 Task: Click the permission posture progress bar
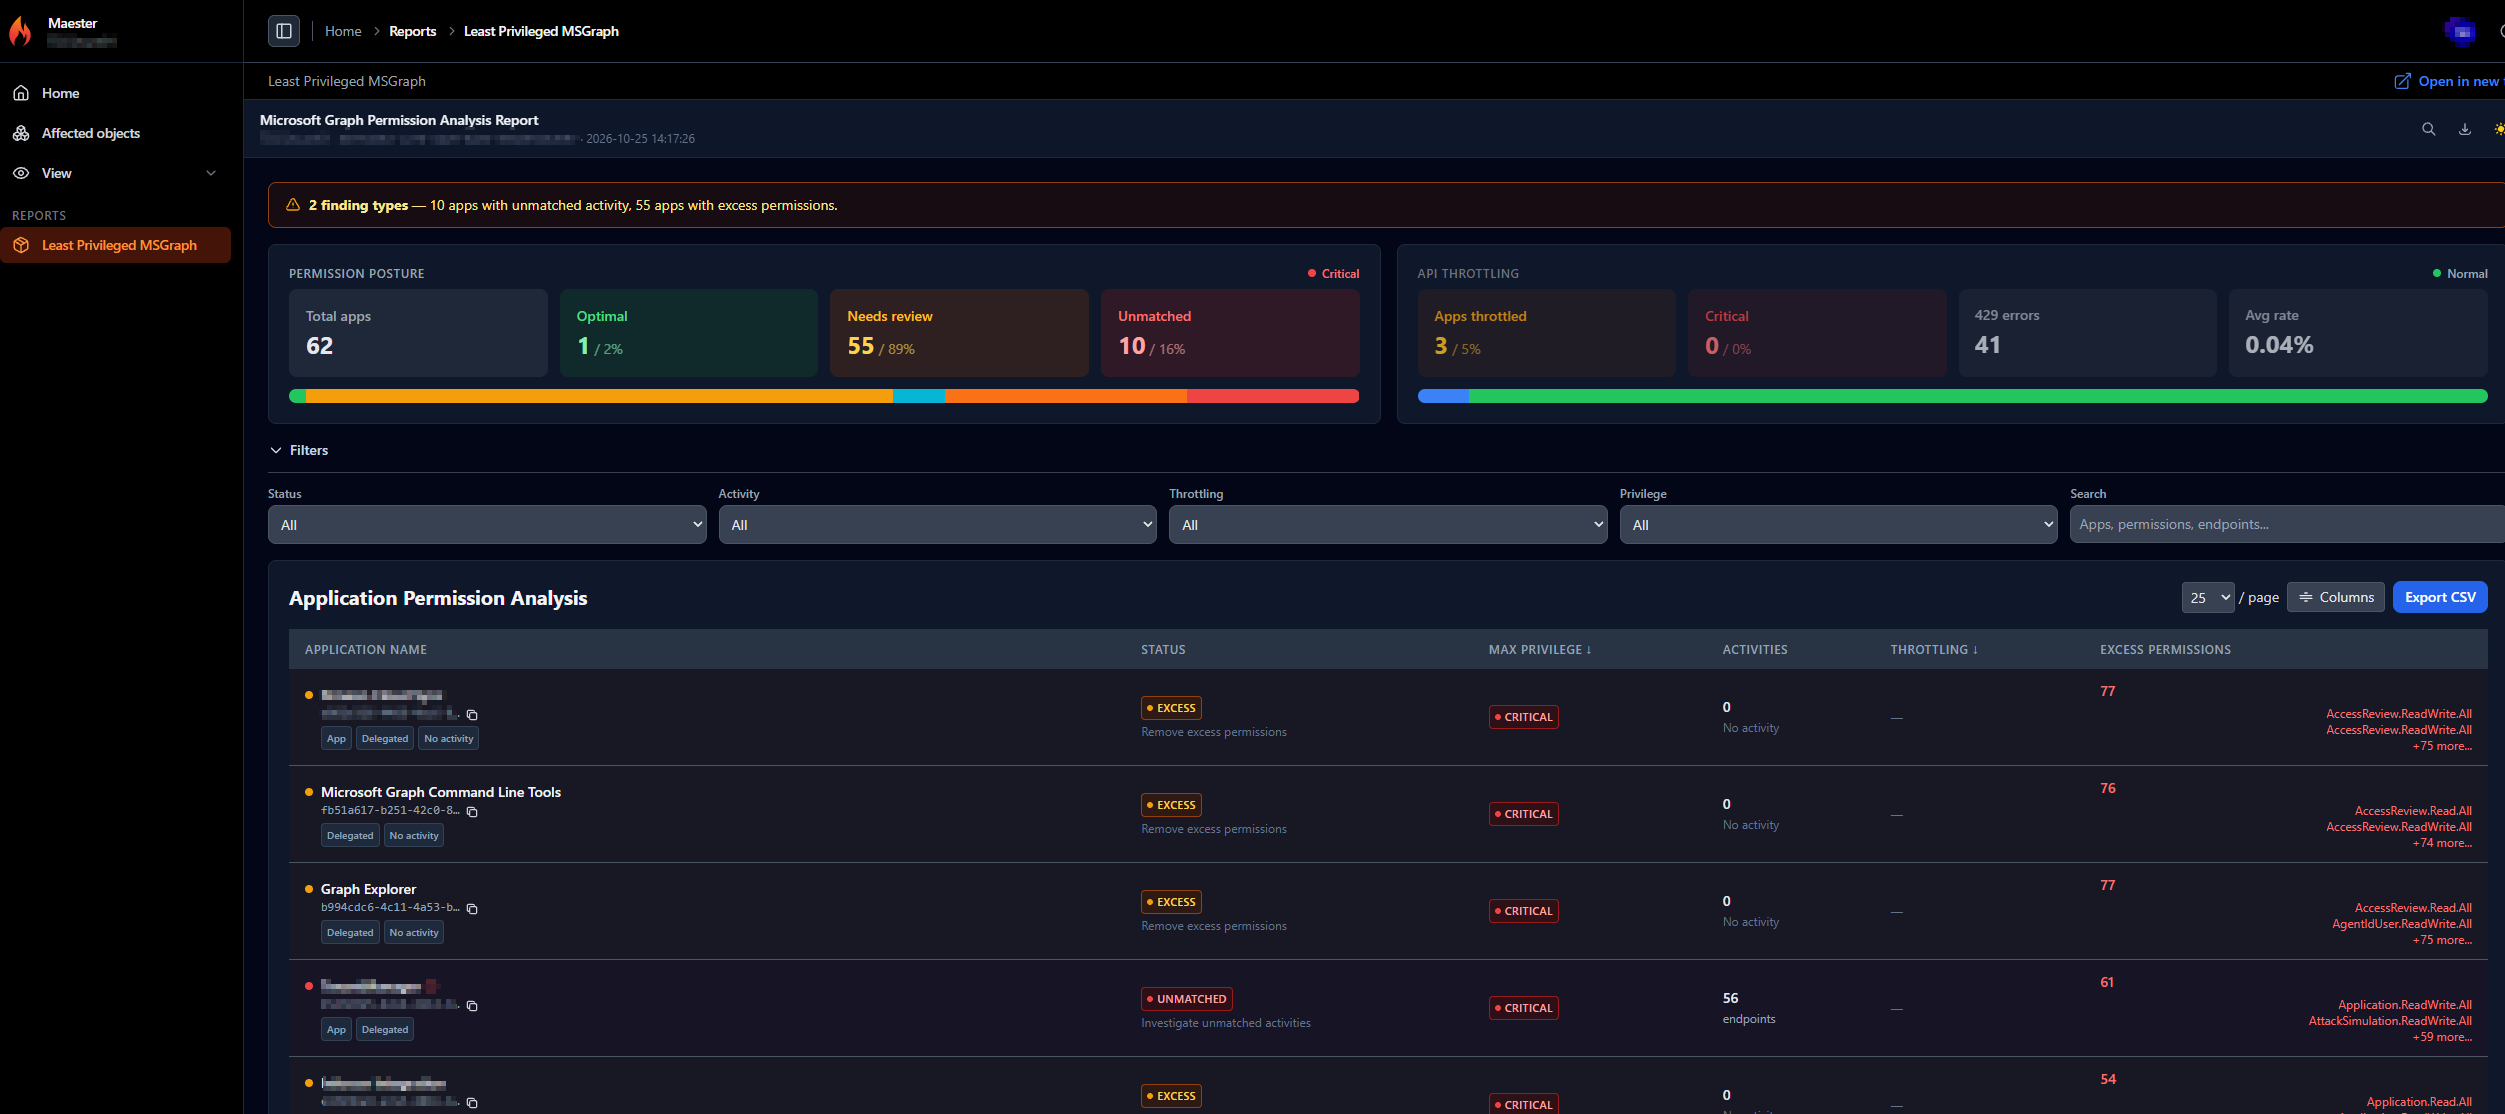pyautogui.click(x=824, y=396)
